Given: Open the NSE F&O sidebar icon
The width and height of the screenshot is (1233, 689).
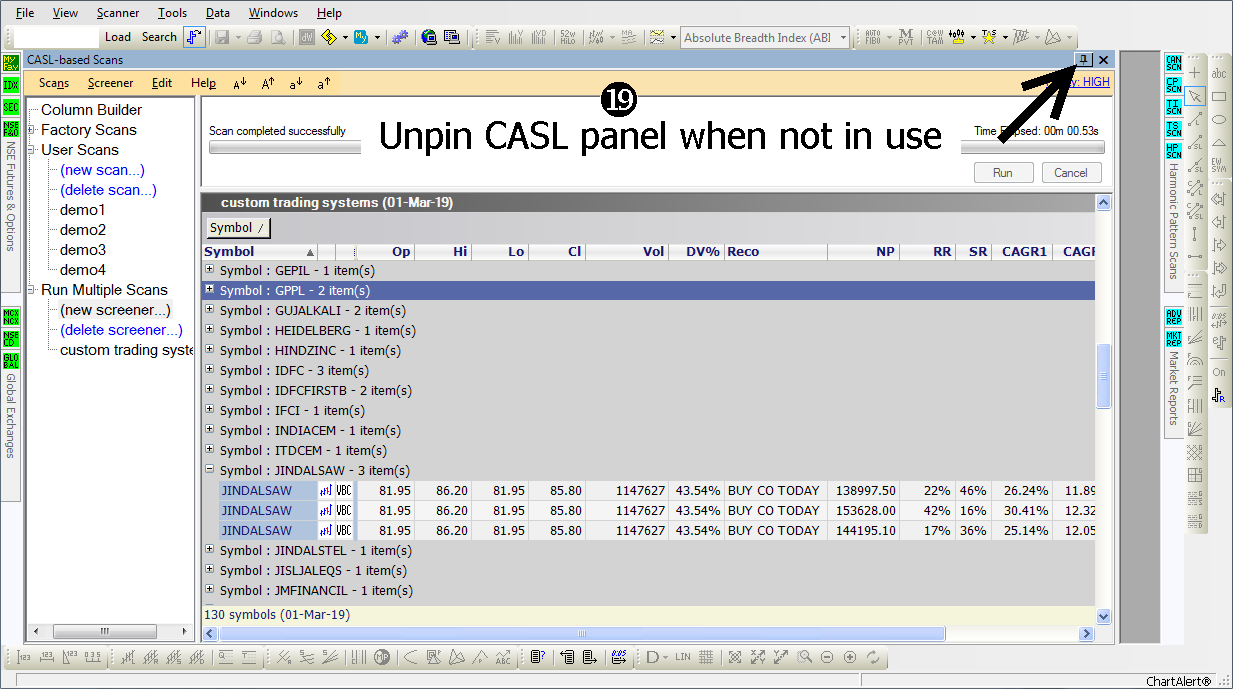Looking at the screenshot, I should pos(11,129).
